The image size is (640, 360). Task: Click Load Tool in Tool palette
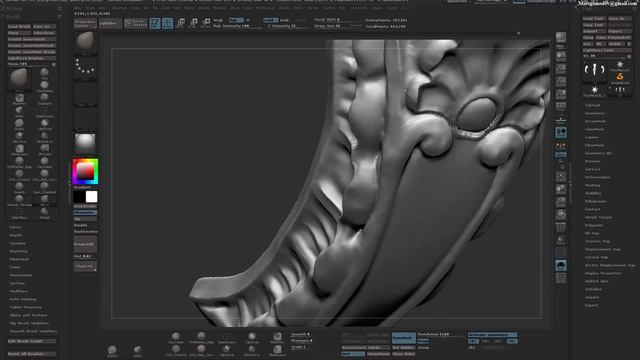tap(594, 19)
